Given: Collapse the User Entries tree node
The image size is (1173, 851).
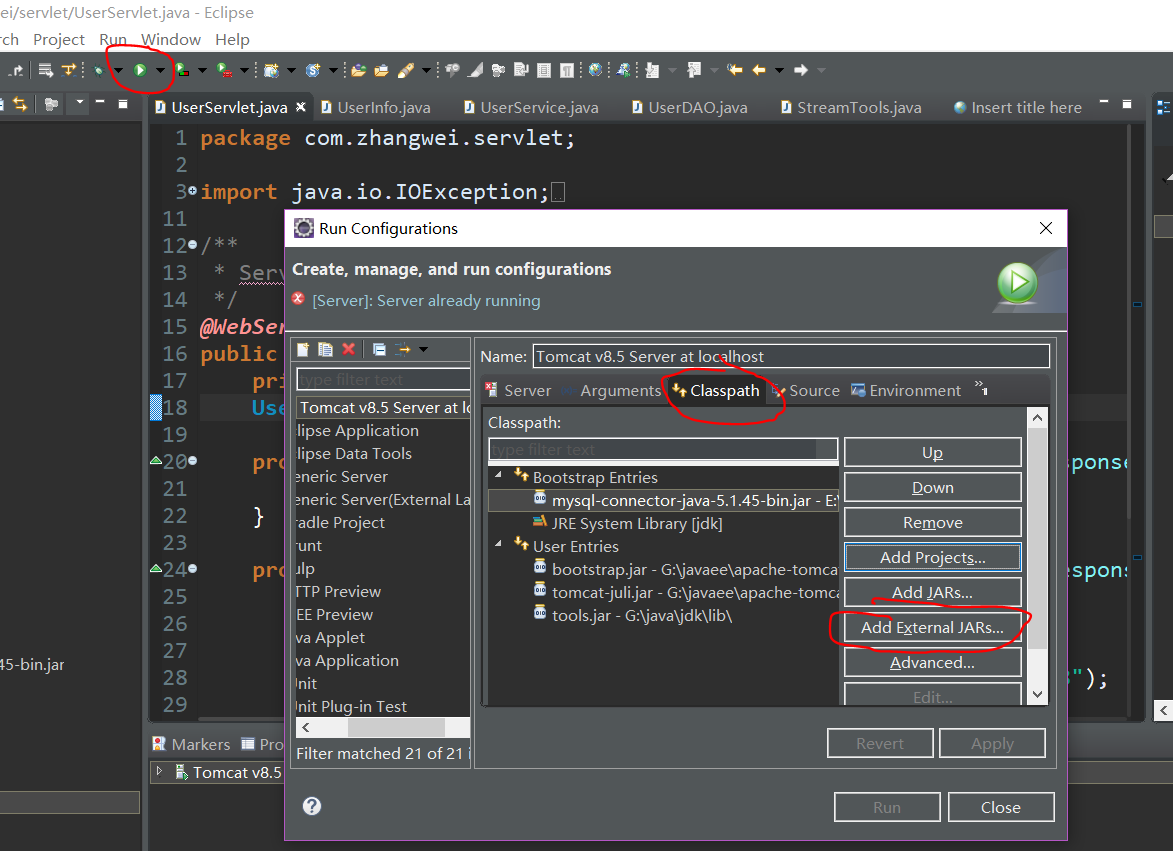Looking at the screenshot, I should [499, 544].
